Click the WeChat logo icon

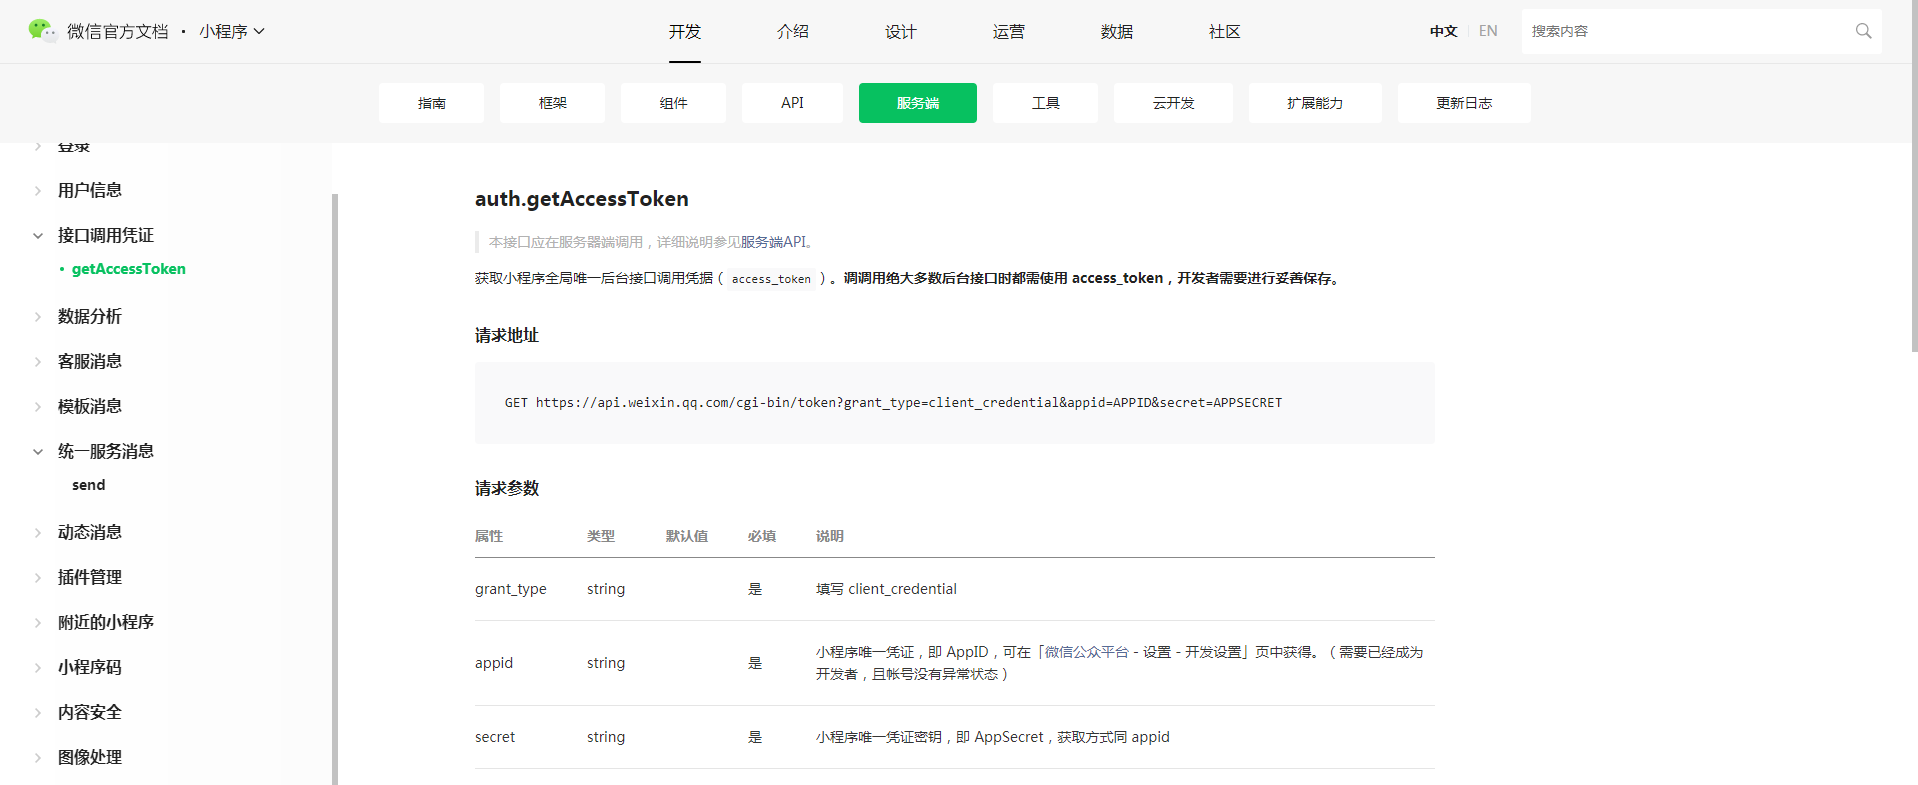click(42, 31)
